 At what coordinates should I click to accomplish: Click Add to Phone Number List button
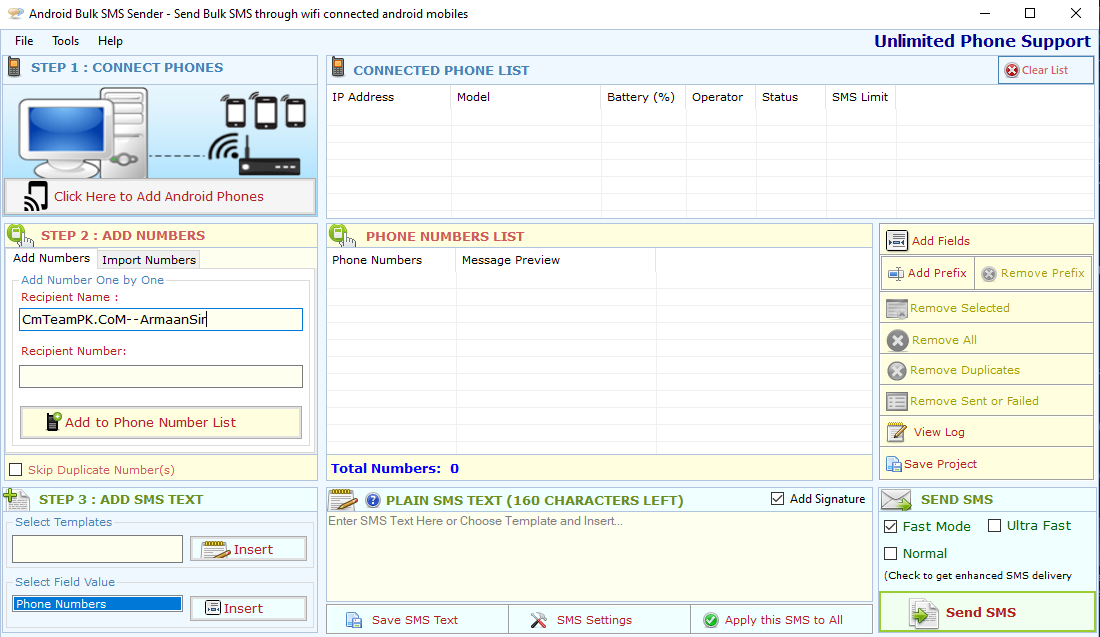[x=161, y=422]
